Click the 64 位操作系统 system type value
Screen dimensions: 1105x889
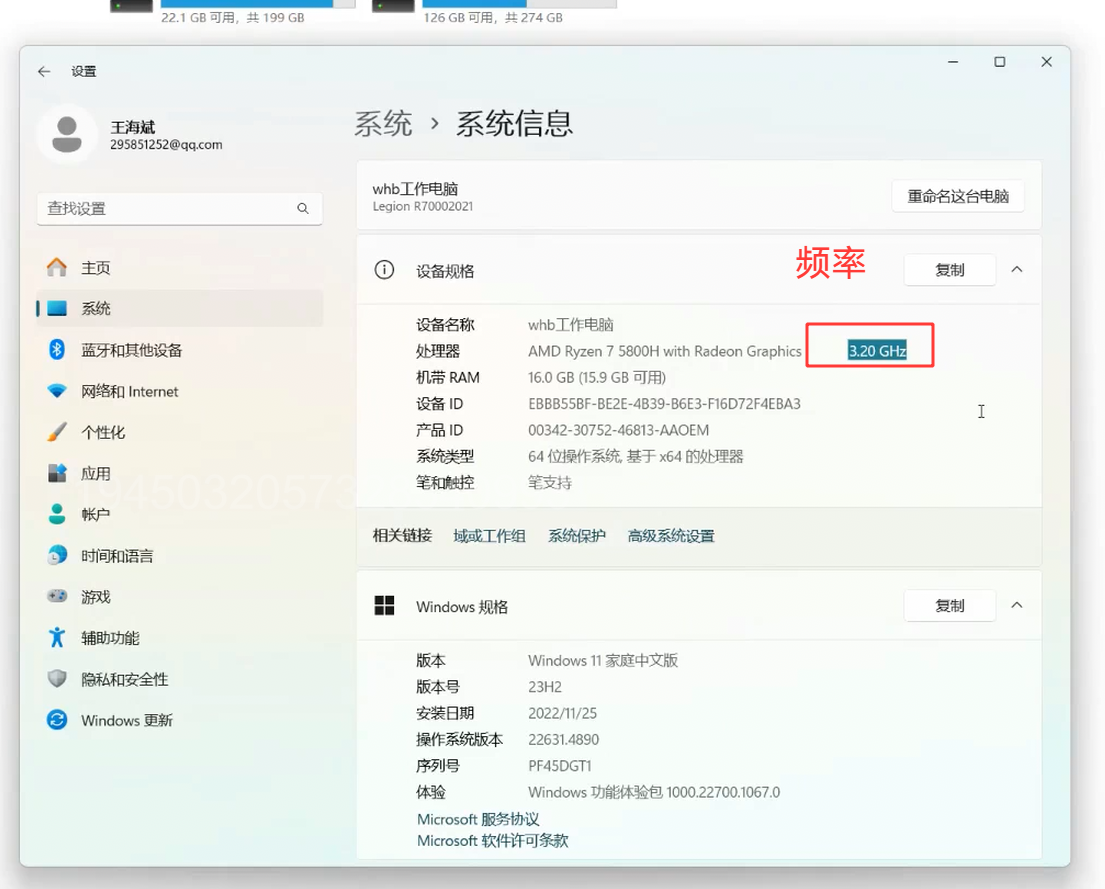click(x=636, y=456)
